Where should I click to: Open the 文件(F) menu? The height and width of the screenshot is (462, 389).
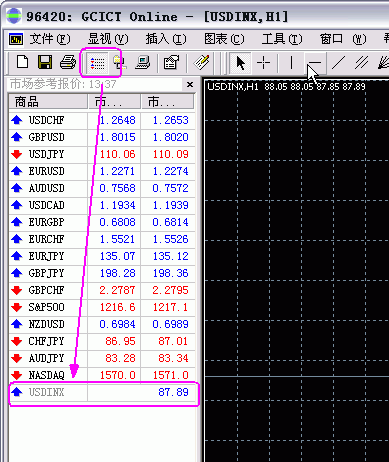pos(50,39)
